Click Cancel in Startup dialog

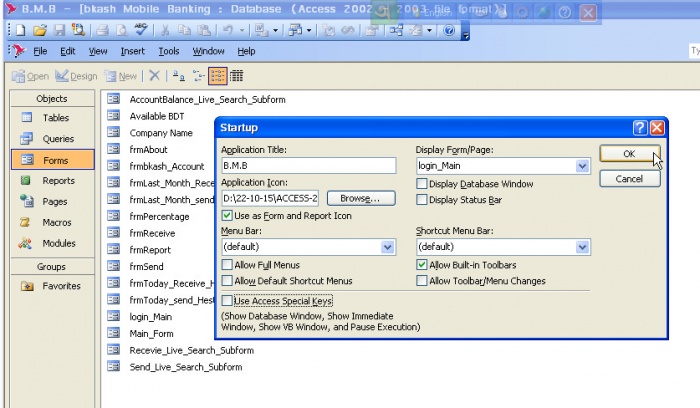coord(629,179)
